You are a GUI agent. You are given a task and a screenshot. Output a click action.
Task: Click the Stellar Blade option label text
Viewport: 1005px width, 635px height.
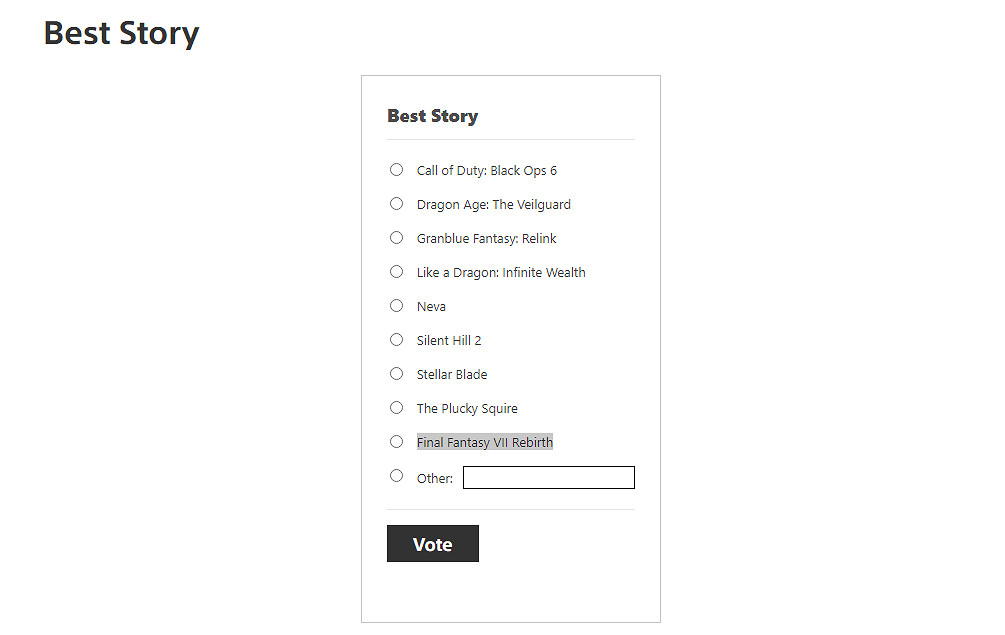click(x=452, y=375)
